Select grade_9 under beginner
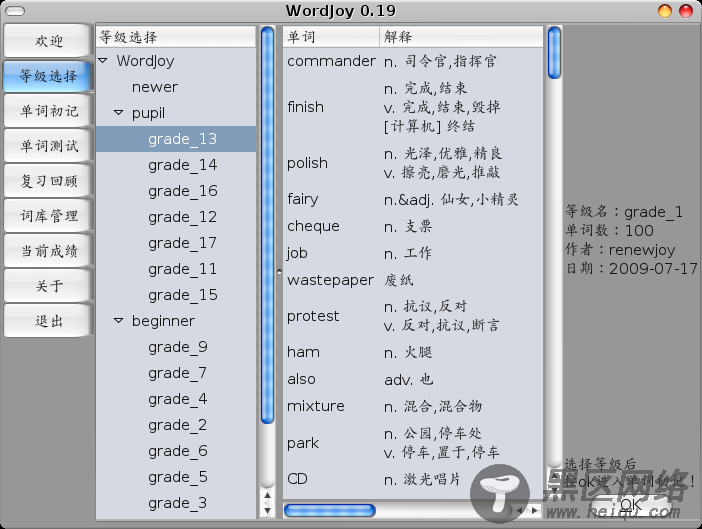This screenshot has height=529, width=702. (176, 347)
